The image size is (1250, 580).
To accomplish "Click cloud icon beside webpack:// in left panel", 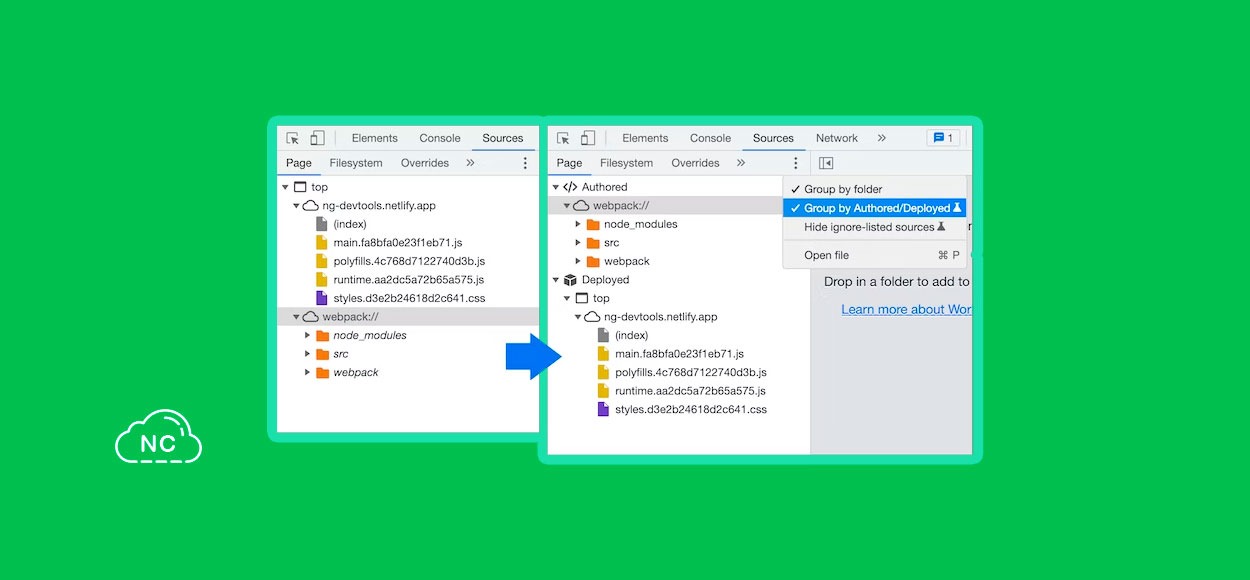I will [x=311, y=317].
